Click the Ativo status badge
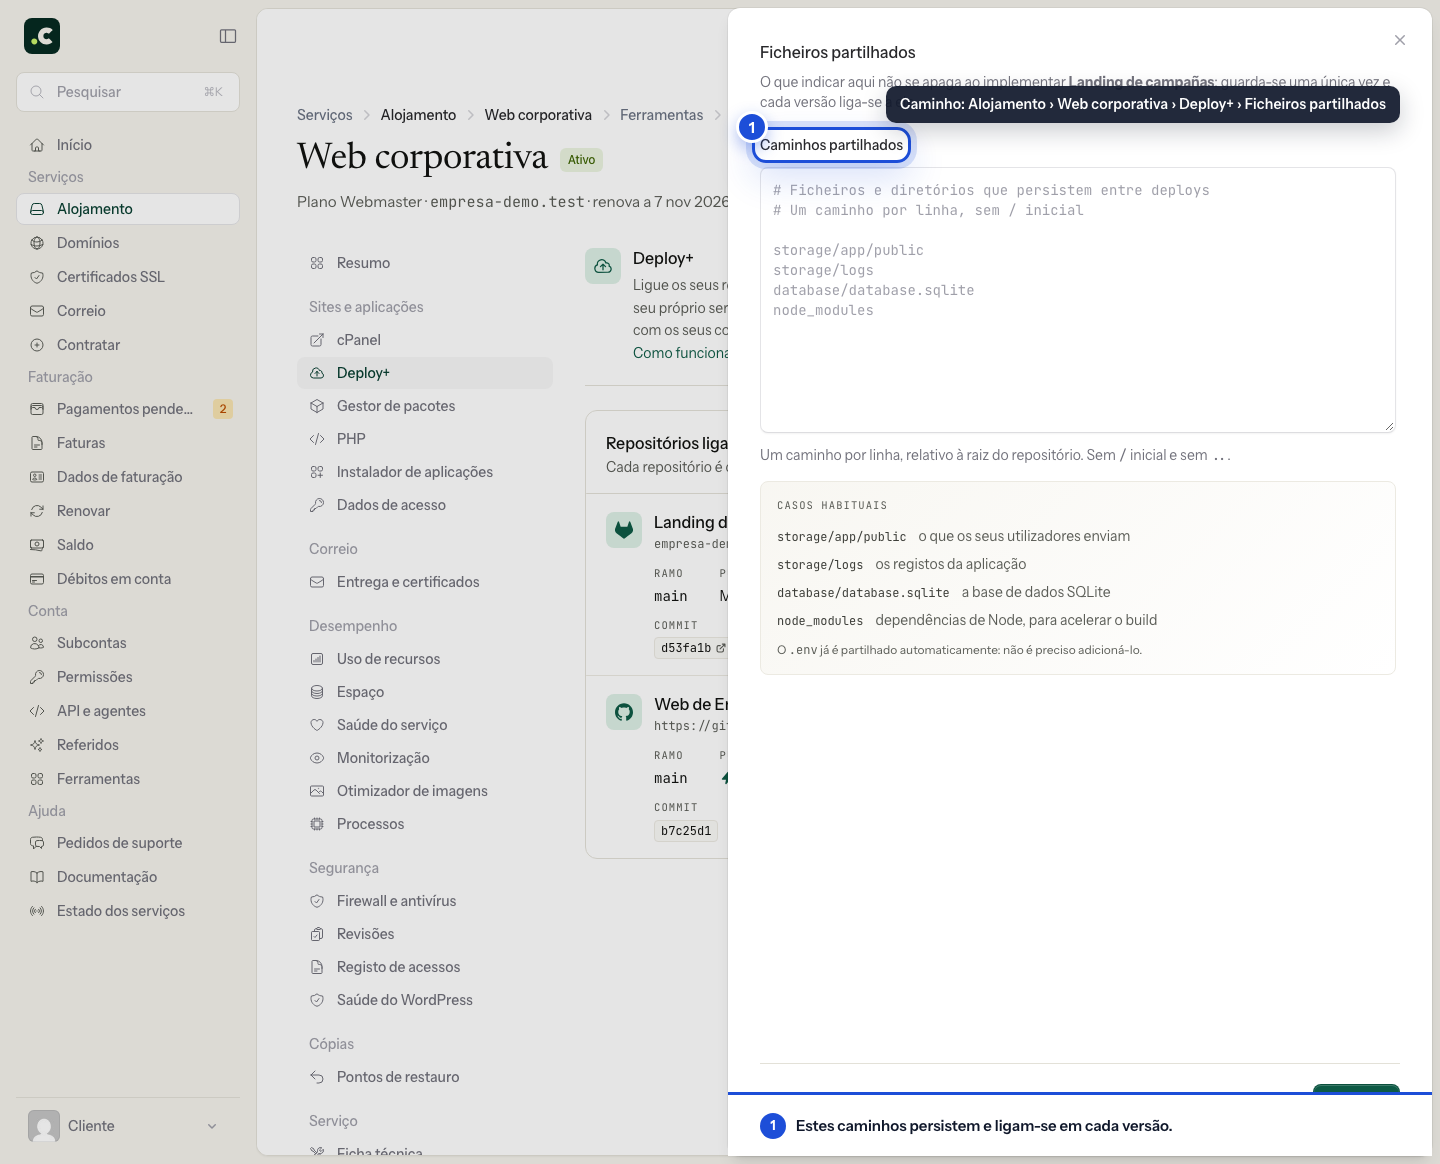 [x=581, y=160]
